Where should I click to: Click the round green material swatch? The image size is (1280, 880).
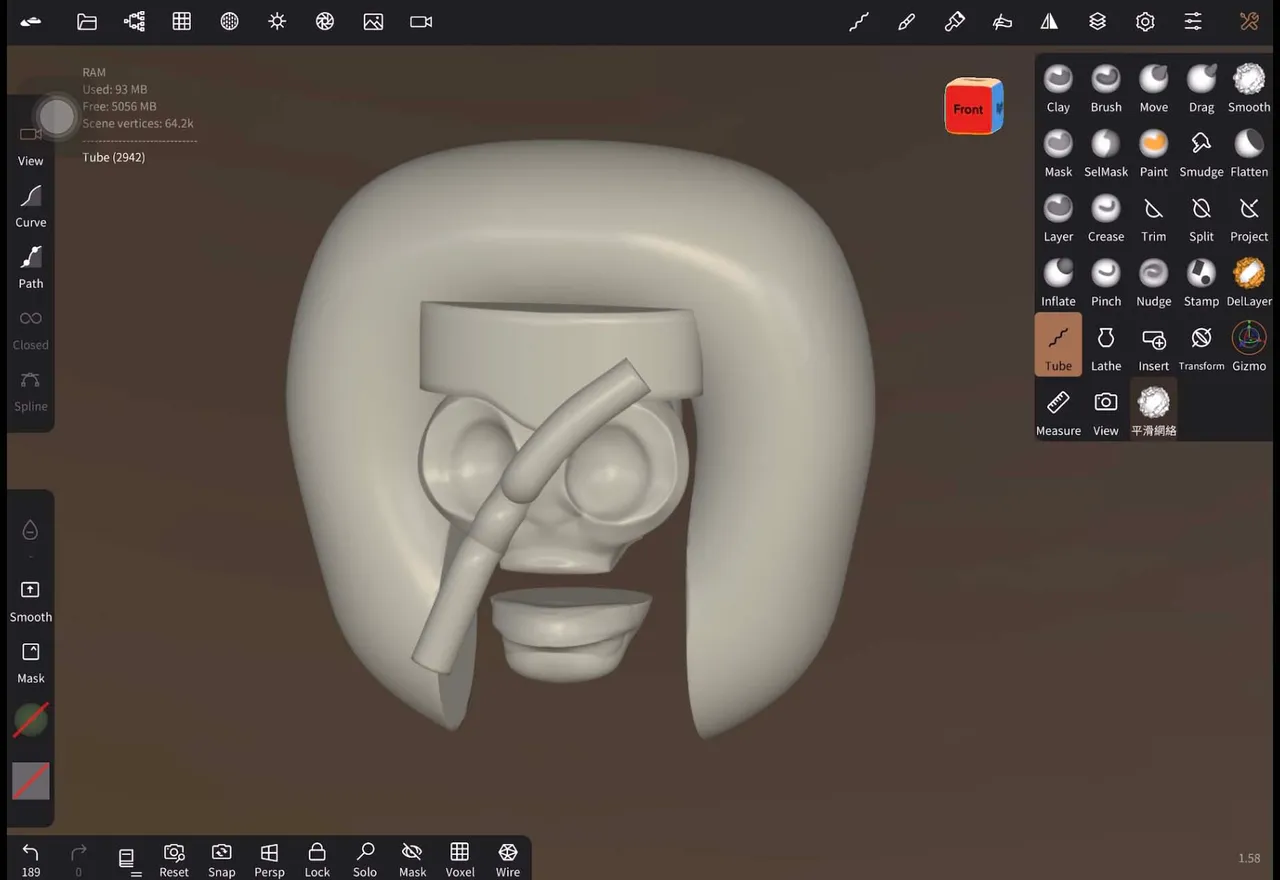tap(31, 720)
